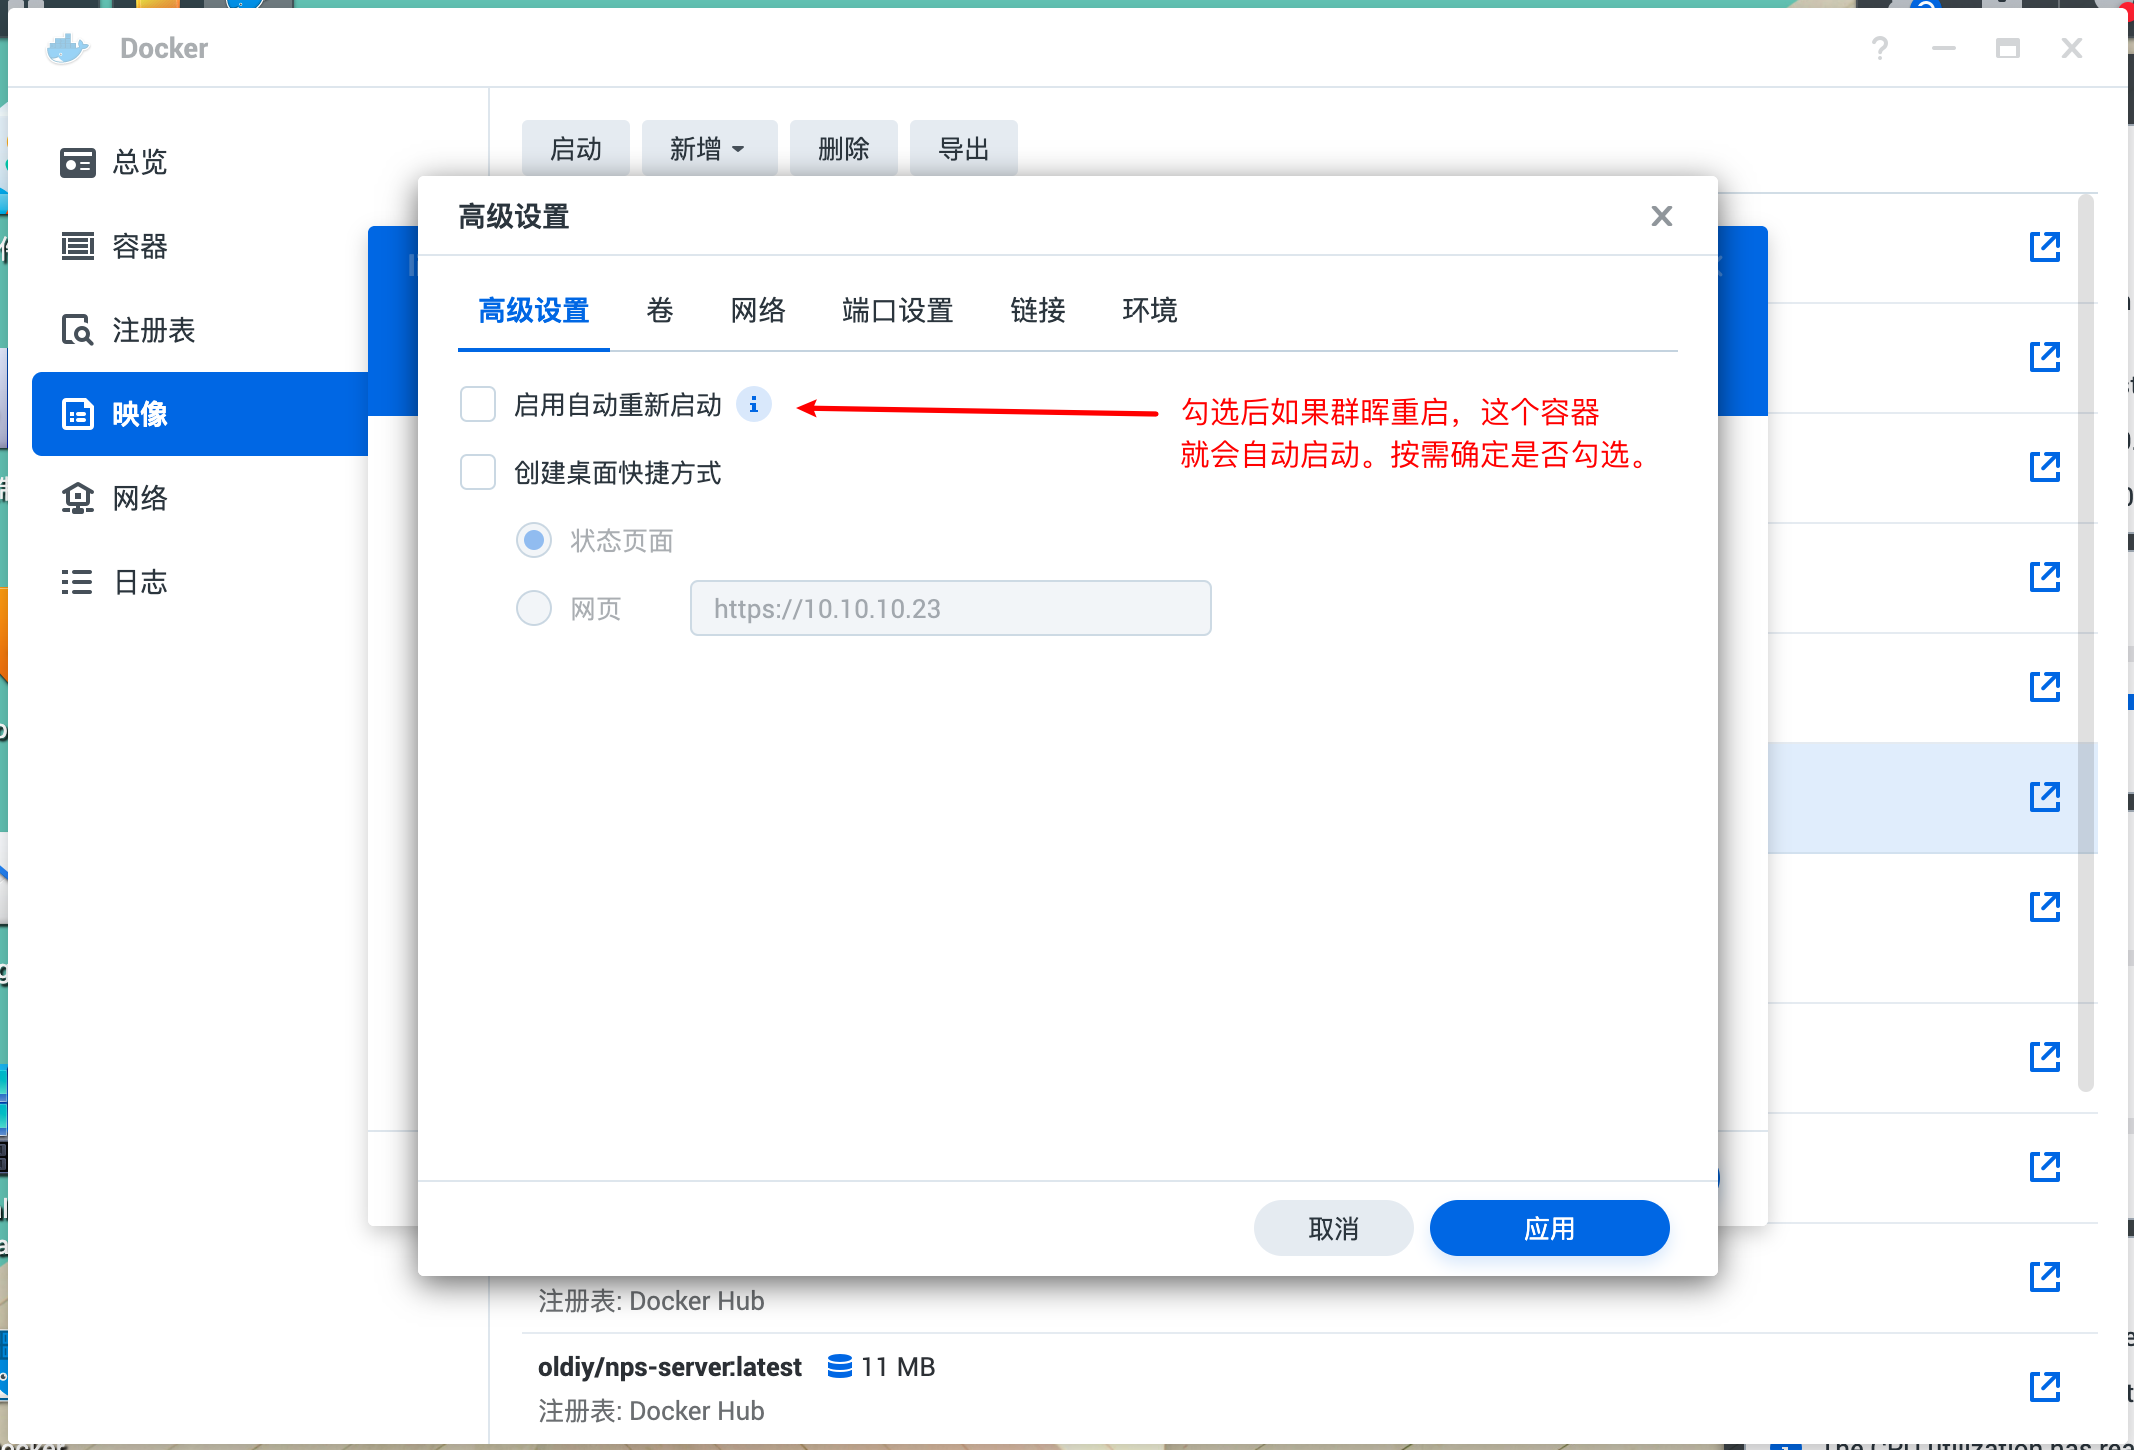This screenshot has height=1450, width=2134.
Task: Close the 高级设置 dialog with the X
Action: tap(1661, 216)
